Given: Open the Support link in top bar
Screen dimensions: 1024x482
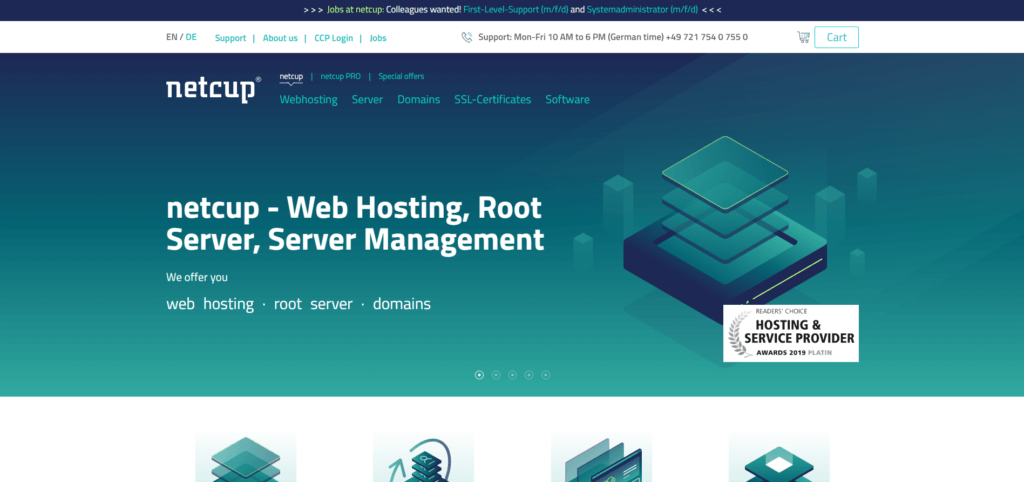Looking at the screenshot, I should click(231, 38).
